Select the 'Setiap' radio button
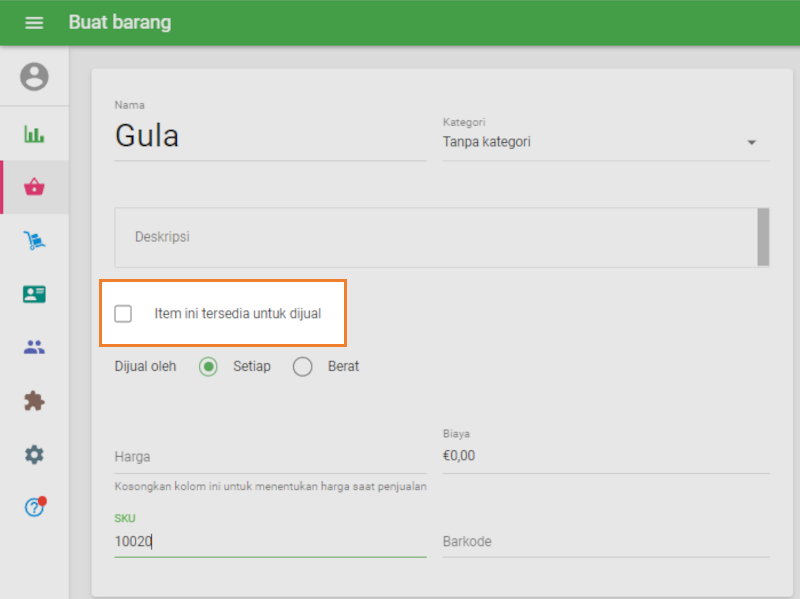Viewport: 800px width, 599px height. point(208,366)
